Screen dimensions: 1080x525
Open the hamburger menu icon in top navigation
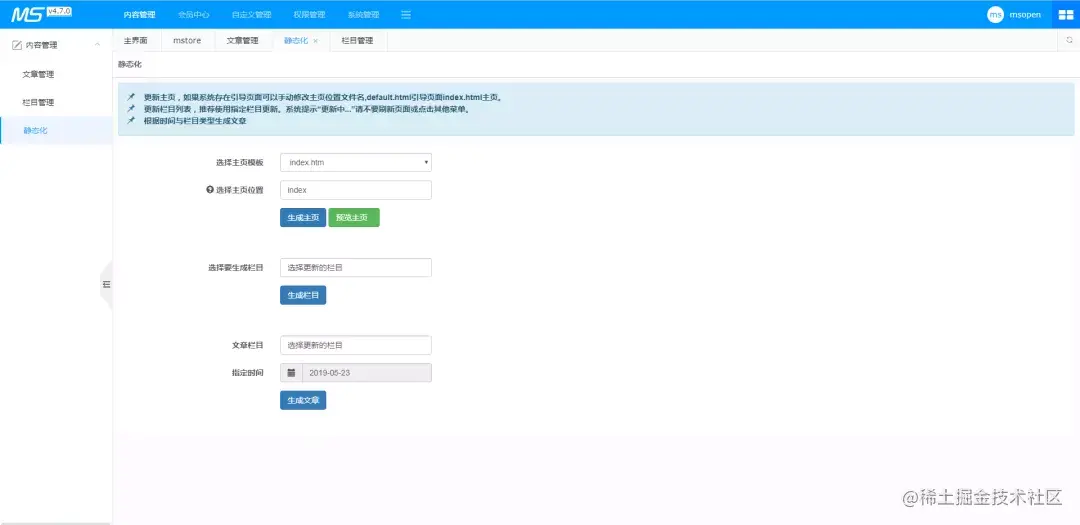[x=406, y=14]
